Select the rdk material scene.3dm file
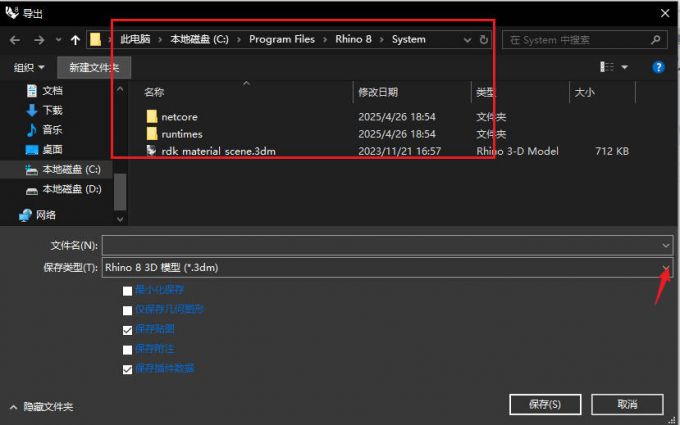680x425 pixels. tap(217, 151)
